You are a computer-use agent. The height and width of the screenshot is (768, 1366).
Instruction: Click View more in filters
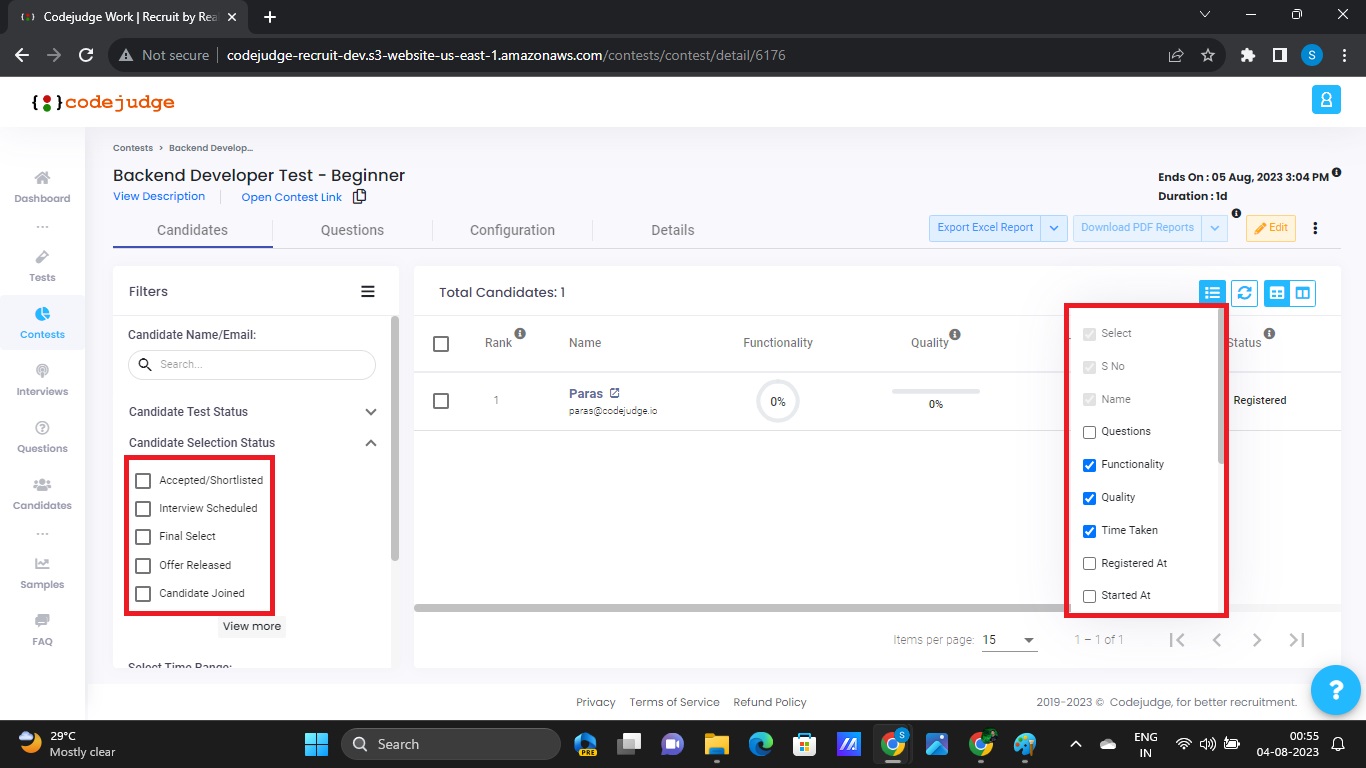pyautogui.click(x=252, y=626)
